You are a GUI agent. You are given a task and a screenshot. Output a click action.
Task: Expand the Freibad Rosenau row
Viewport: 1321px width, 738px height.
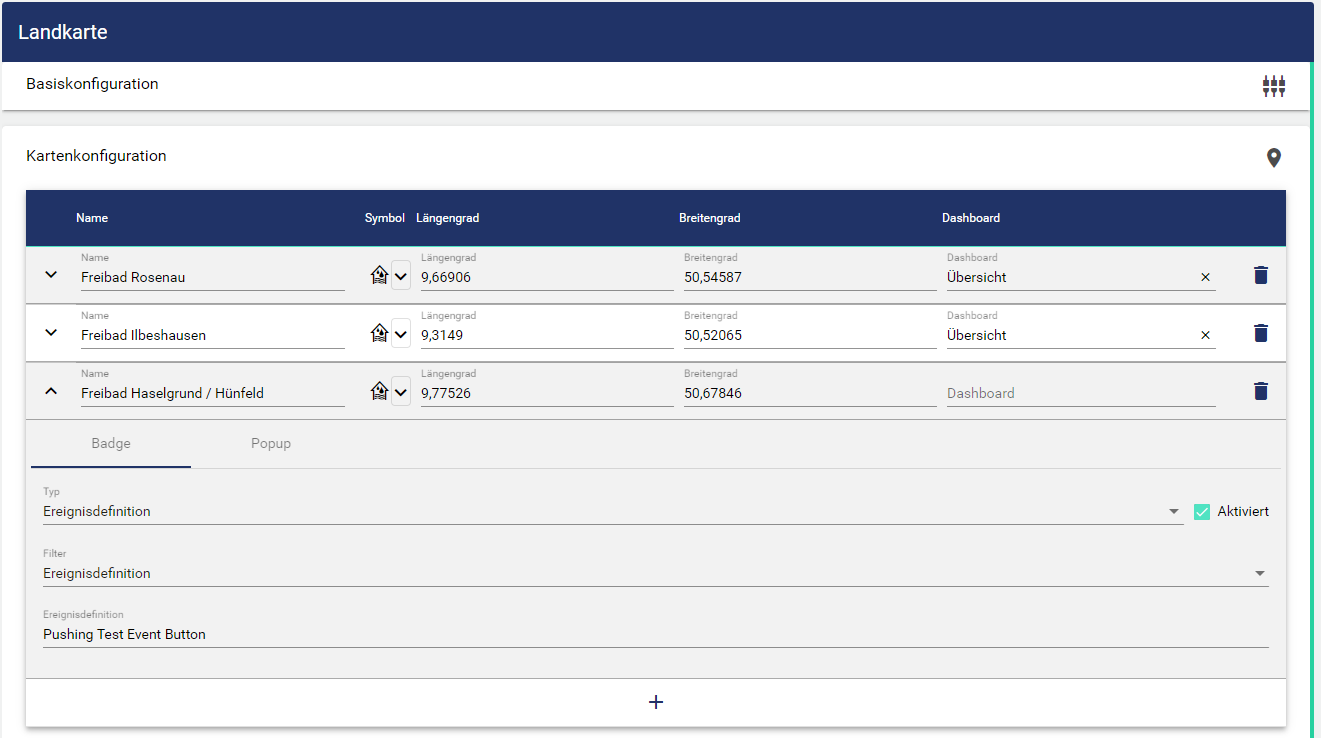point(52,275)
